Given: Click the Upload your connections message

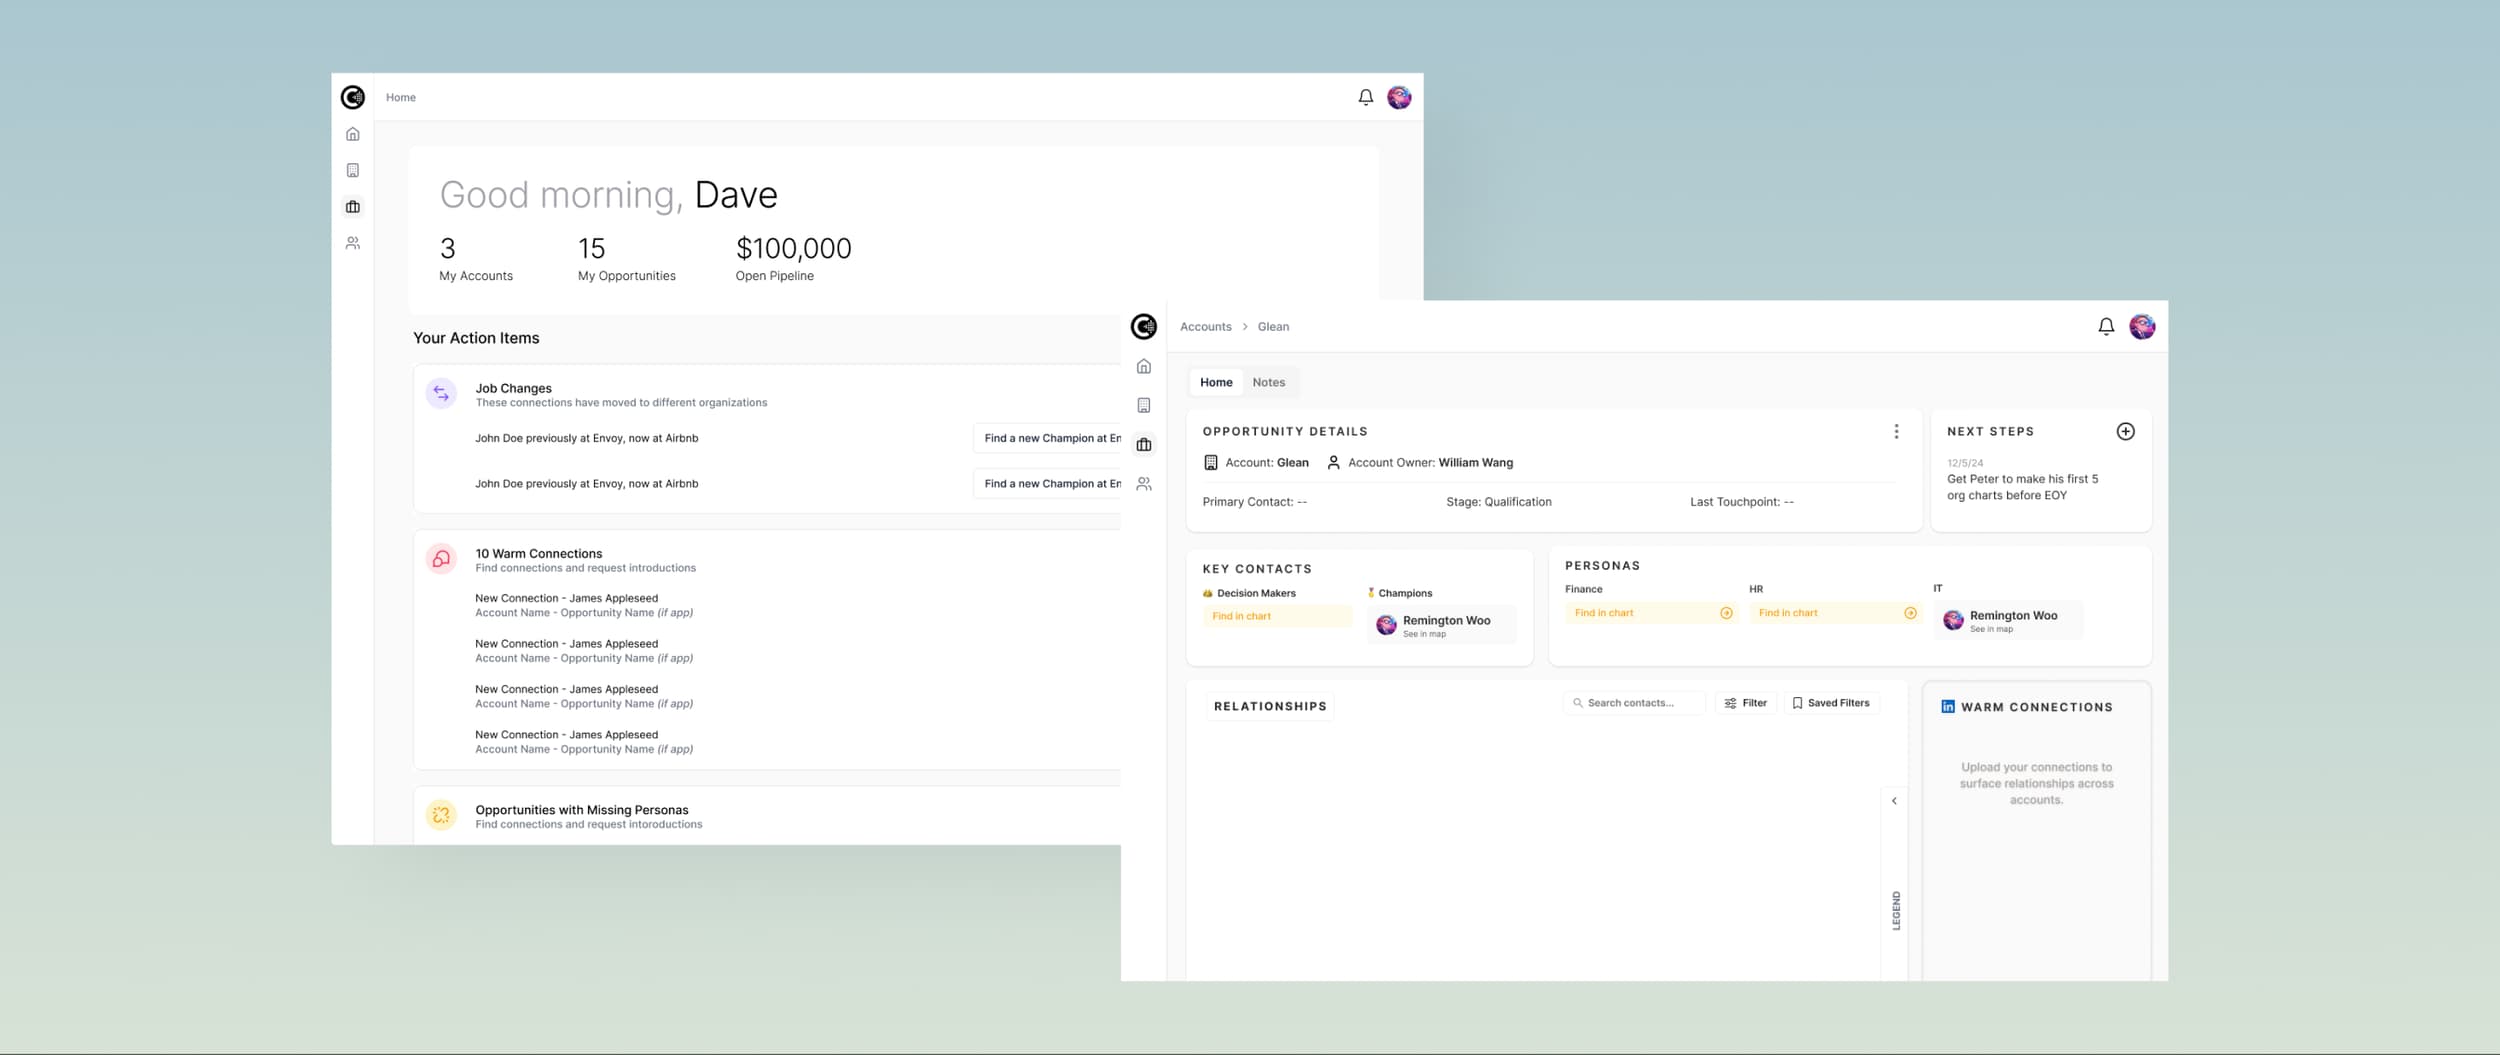Looking at the screenshot, I should (2036, 784).
